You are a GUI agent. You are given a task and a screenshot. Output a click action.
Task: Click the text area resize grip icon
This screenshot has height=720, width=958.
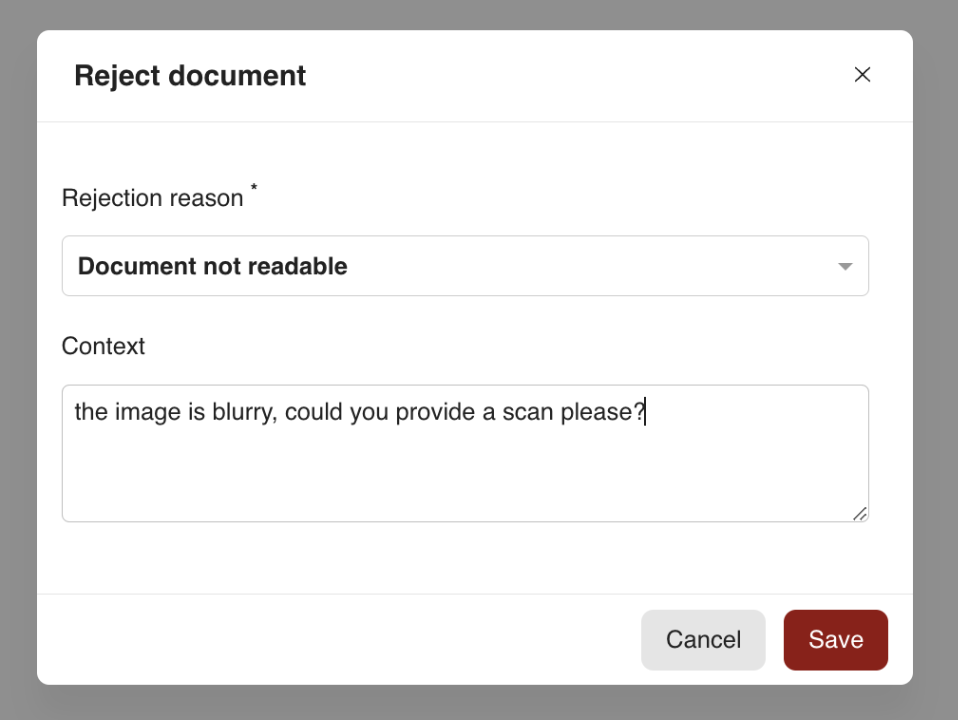point(860,514)
